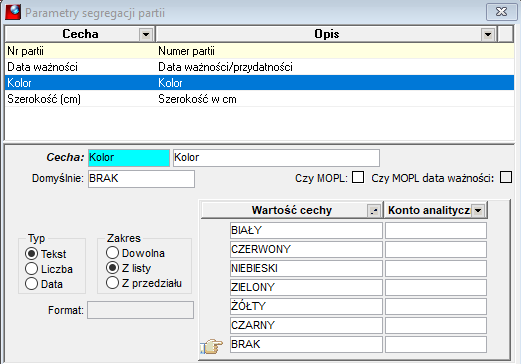Select the Liczba type radio button
This screenshot has width=521, height=364.
click(31, 269)
